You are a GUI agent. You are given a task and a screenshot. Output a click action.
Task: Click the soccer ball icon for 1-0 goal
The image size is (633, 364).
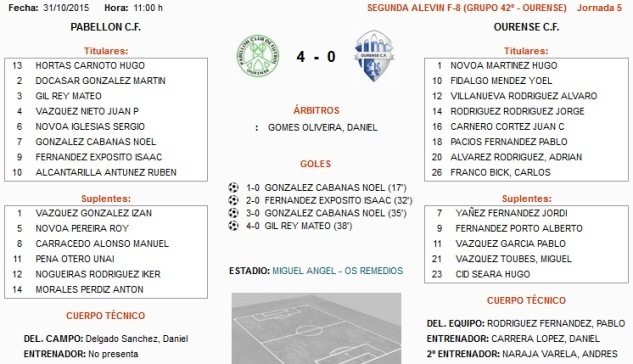(x=233, y=187)
